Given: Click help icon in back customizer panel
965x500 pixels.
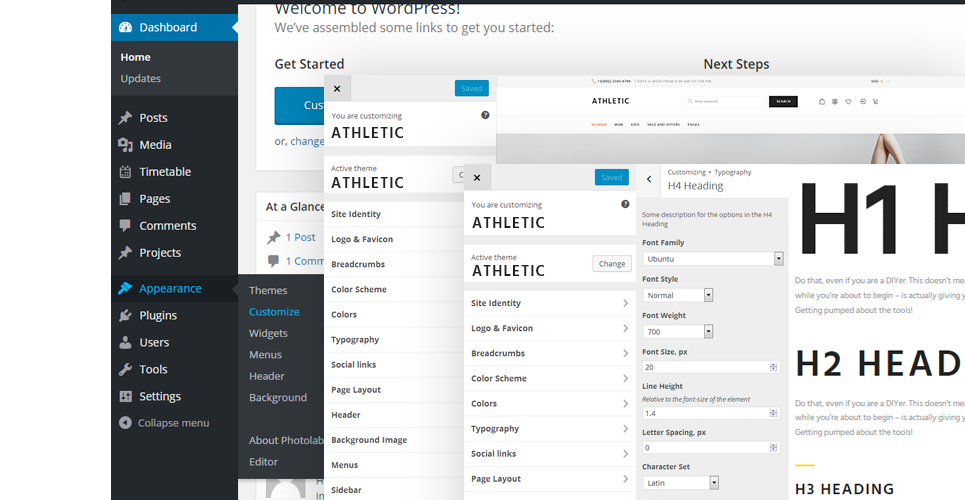Looking at the screenshot, I should click(485, 115).
